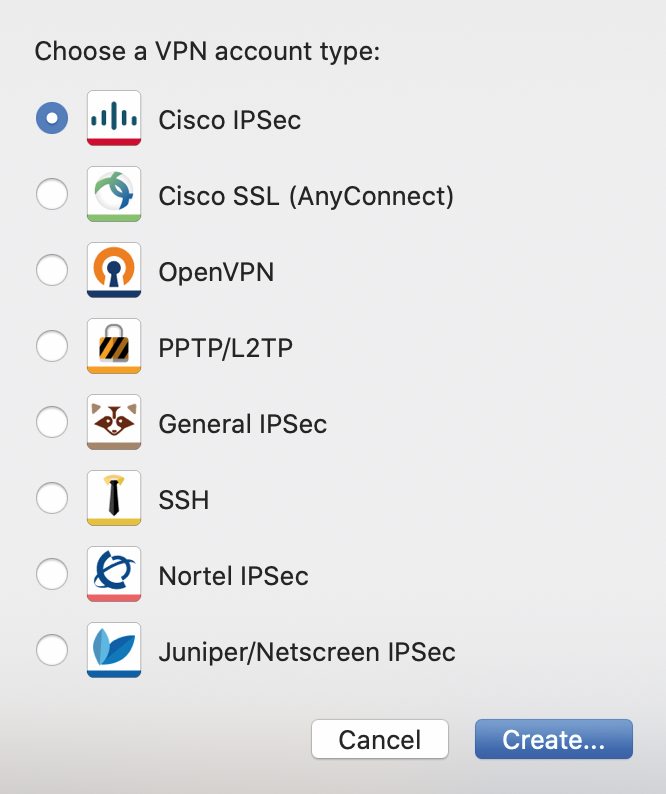Click the OpenVPN keyhole icon
The height and width of the screenshot is (794, 666).
114,270
